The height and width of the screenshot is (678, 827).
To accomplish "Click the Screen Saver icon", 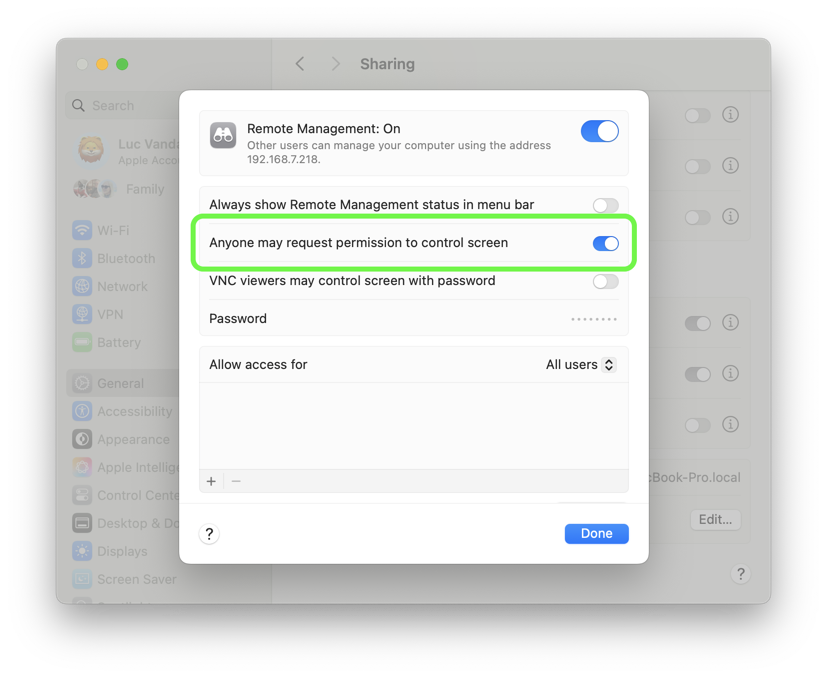I will [82, 579].
